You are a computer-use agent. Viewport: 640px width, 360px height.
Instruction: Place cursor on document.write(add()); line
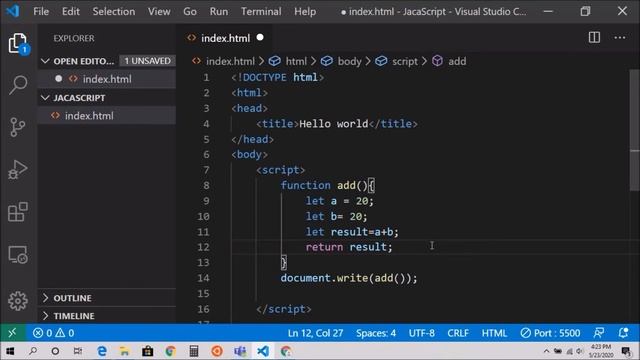pos(349,278)
